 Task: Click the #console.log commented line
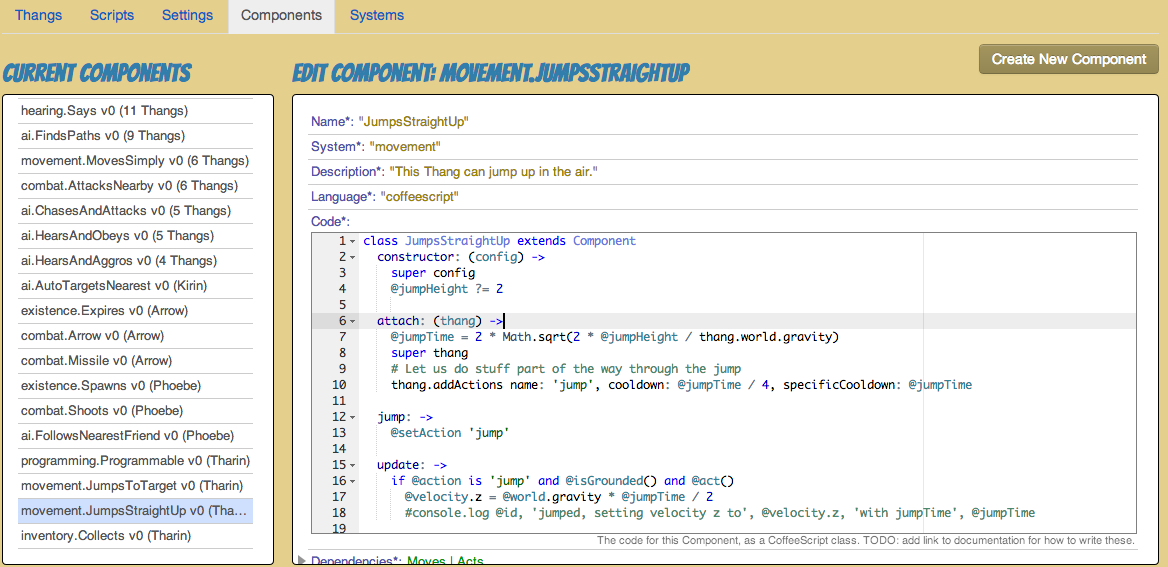[x=720, y=513]
